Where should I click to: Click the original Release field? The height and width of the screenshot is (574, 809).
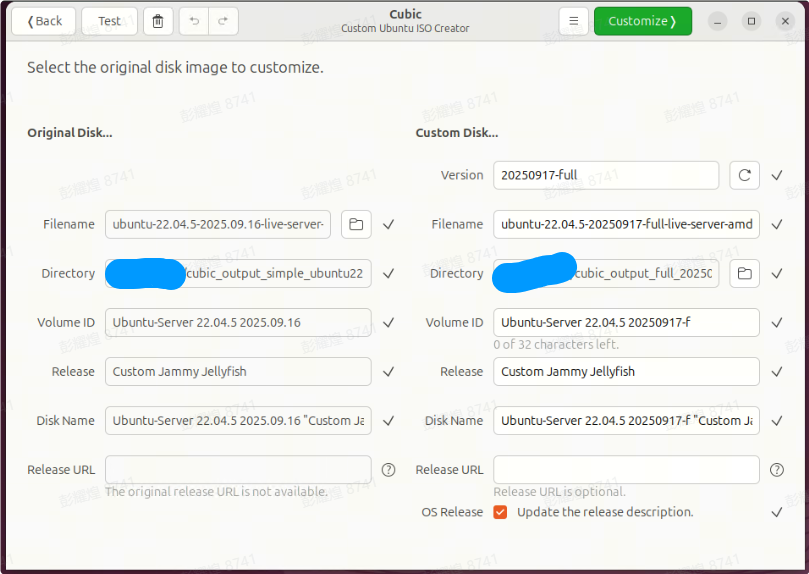(238, 371)
